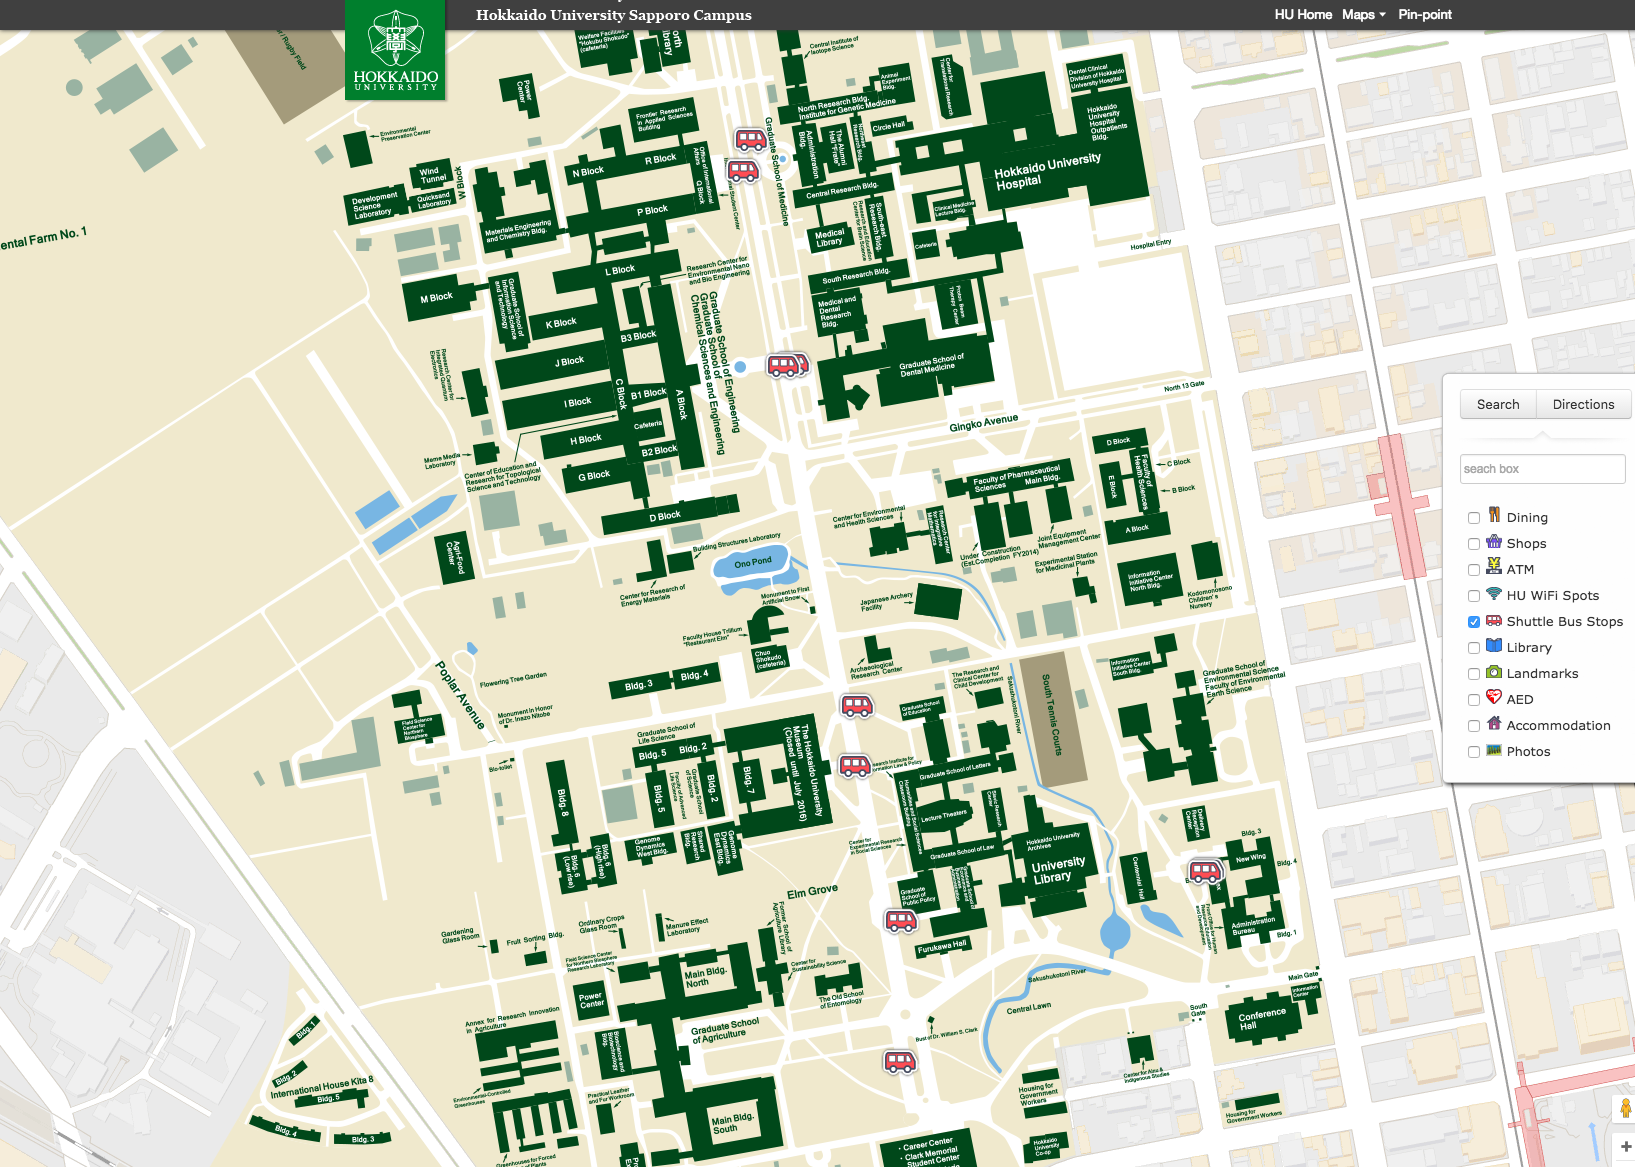Open the topmost shuttle bus stop marker
The height and width of the screenshot is (1167, 1635).
[750, 139]
